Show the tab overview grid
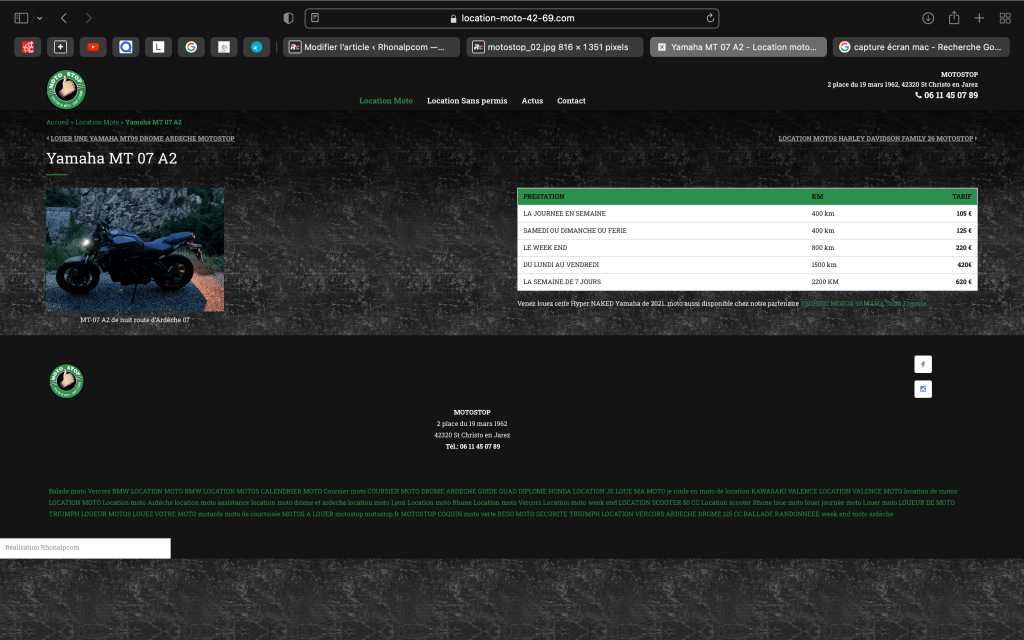Viewport: 1024px width, 640px height. [x=1005, y=18]
